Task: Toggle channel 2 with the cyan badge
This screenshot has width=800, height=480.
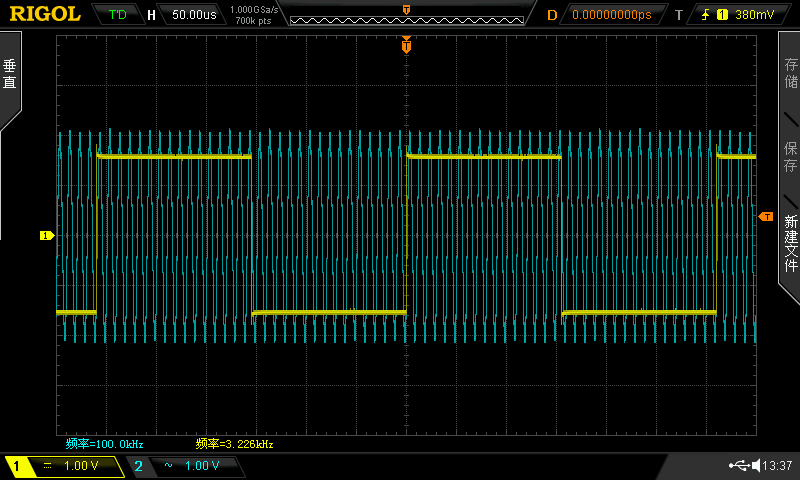Action: tap(138, 466)
